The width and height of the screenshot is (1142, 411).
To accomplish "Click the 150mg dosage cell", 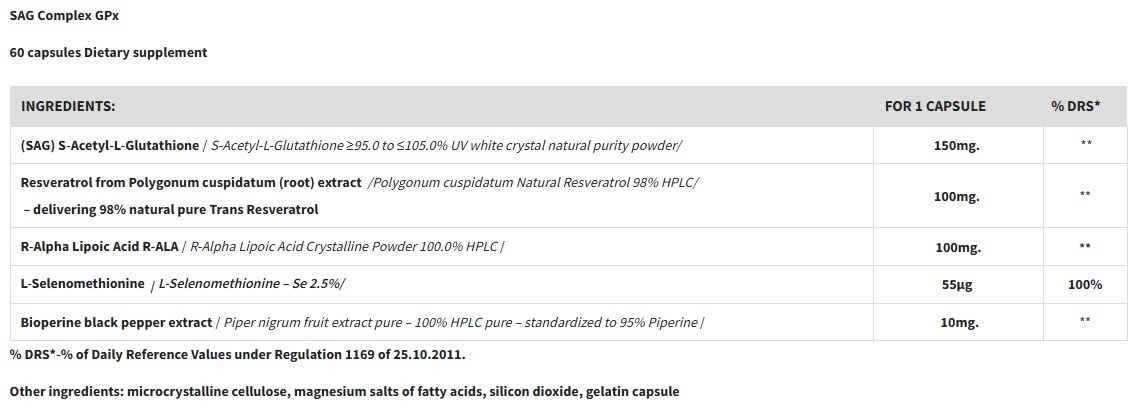I will coord(955,145).
